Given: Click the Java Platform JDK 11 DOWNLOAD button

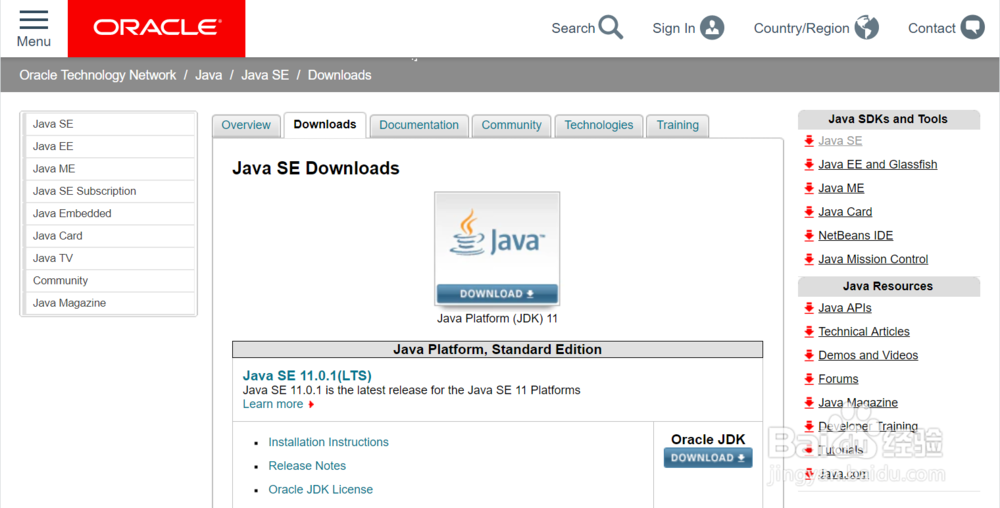Looking at the screenshot, I should tap(497, 294).
